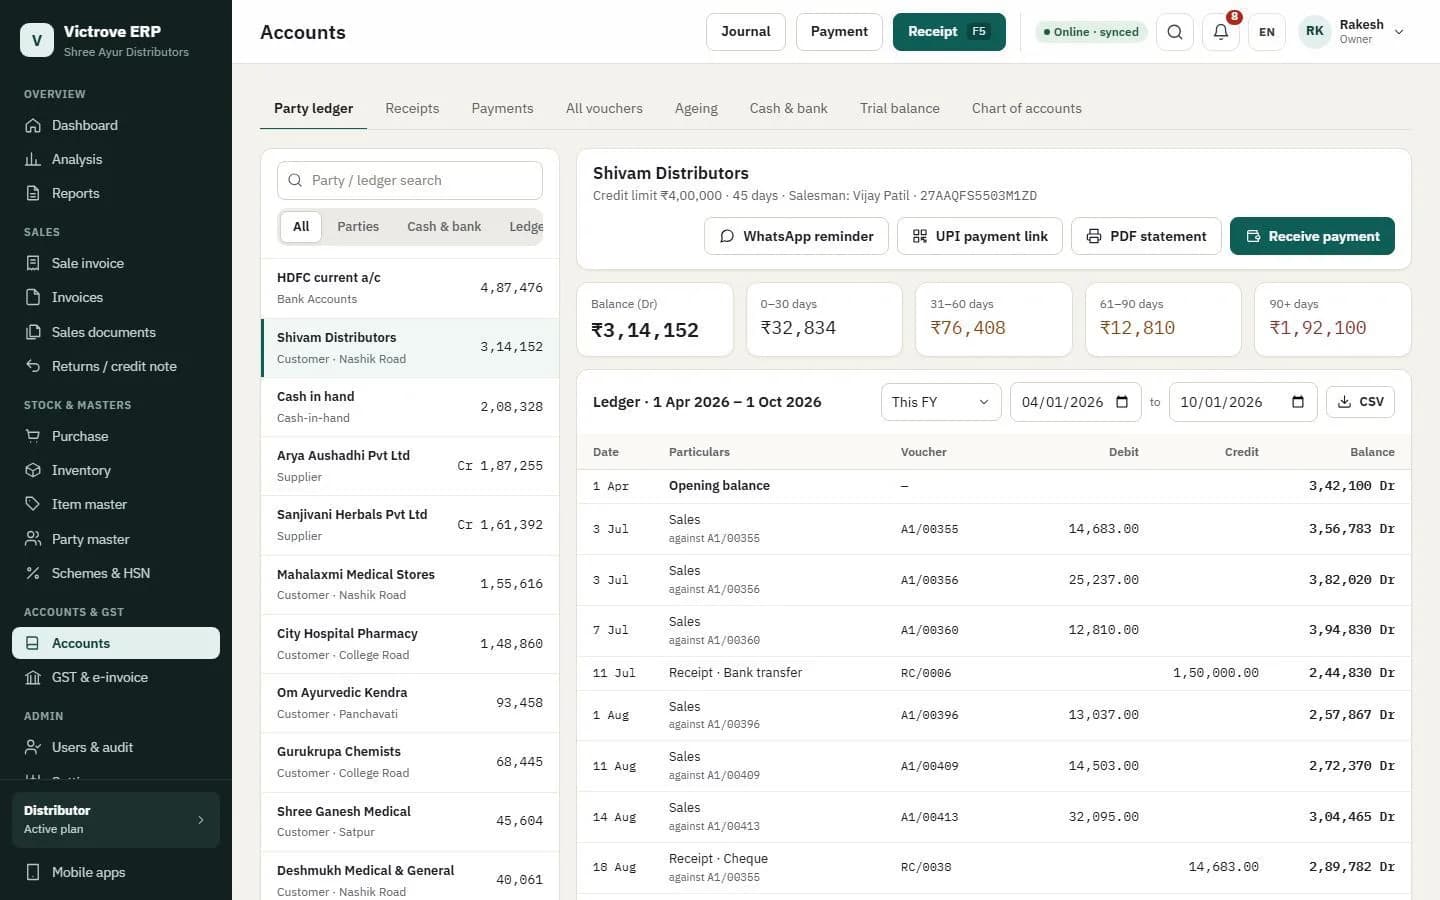Image resolution: width=1440 pixels, height=900 pixels.
Task: Create a new Journal voucher
Action: click(x=746, y=32)
